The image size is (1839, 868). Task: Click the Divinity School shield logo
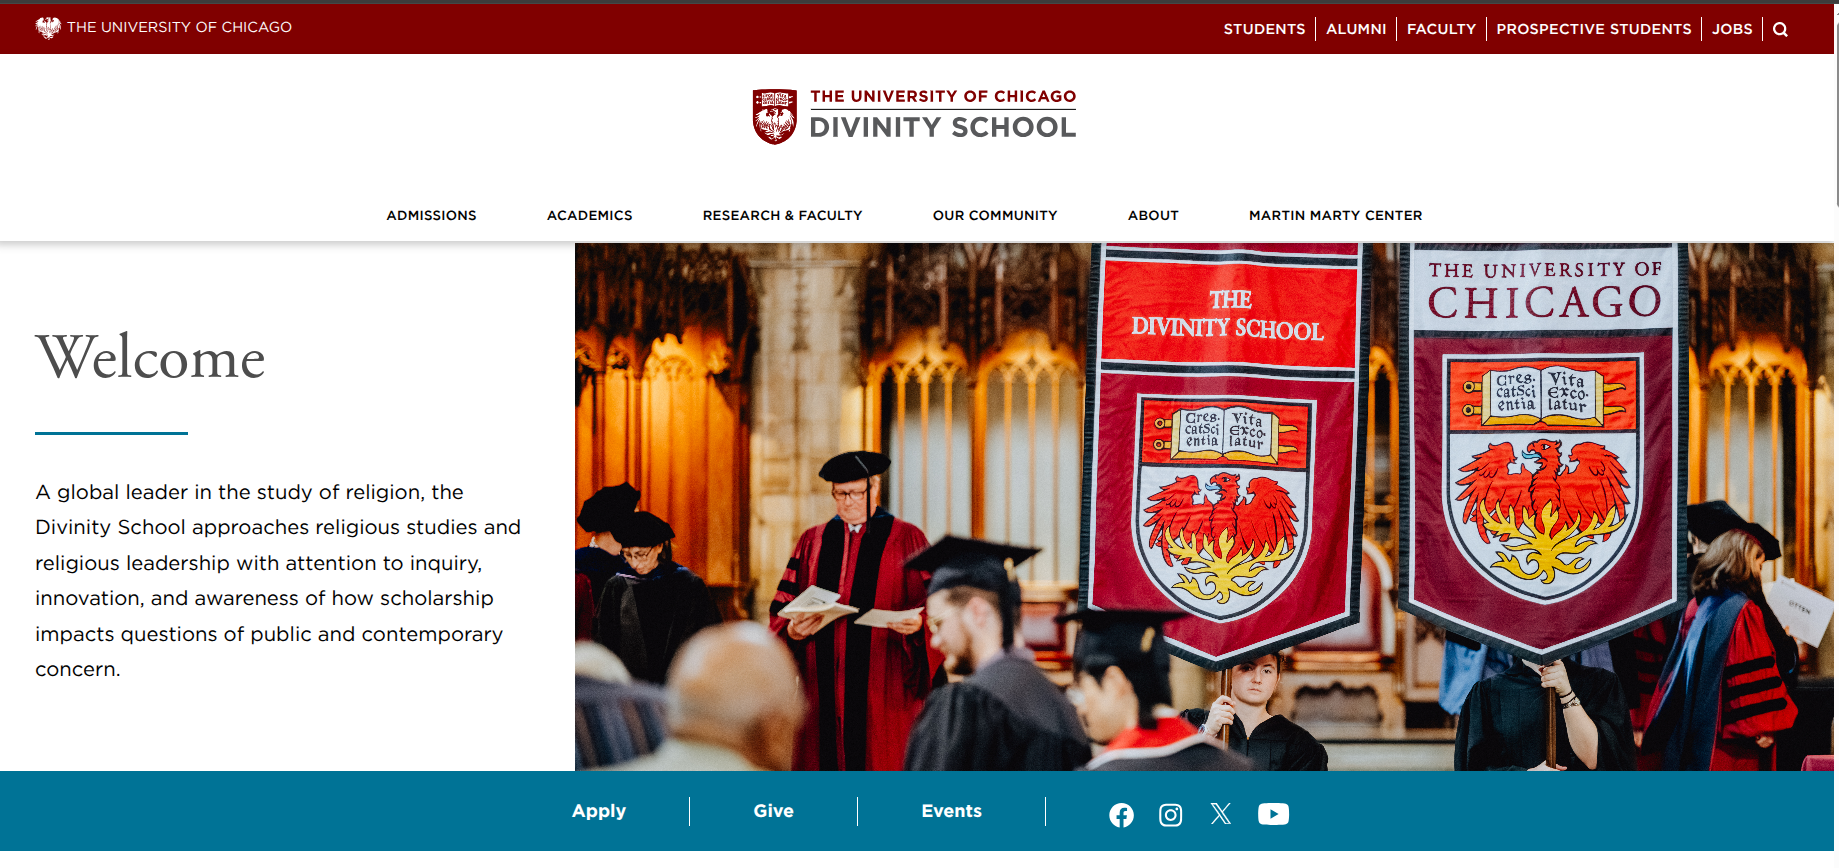pyautogui.click(x=774, y=116)
